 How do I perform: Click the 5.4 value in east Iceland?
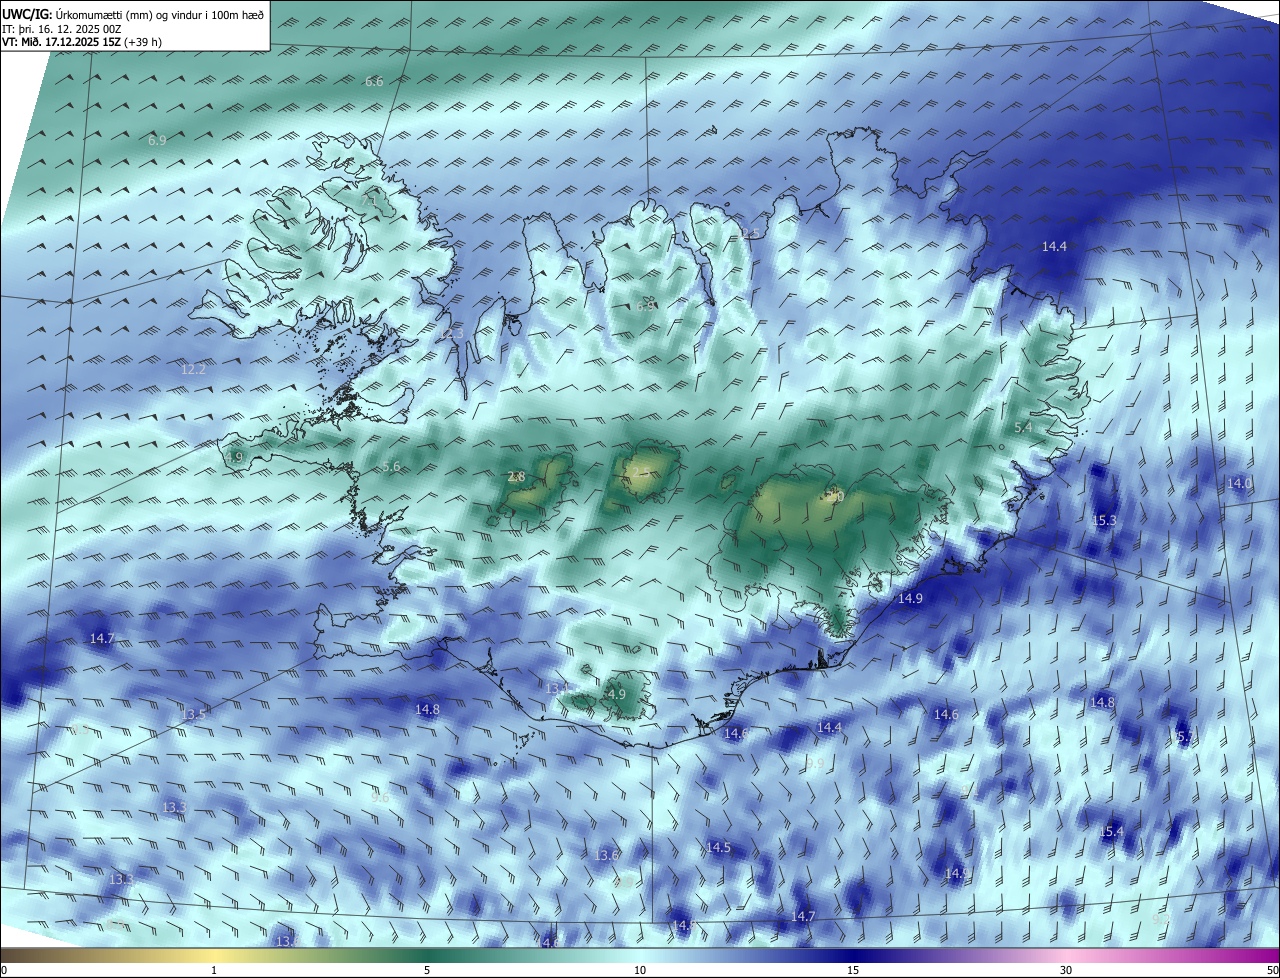pyautogui.click(x=1023, y=427)
